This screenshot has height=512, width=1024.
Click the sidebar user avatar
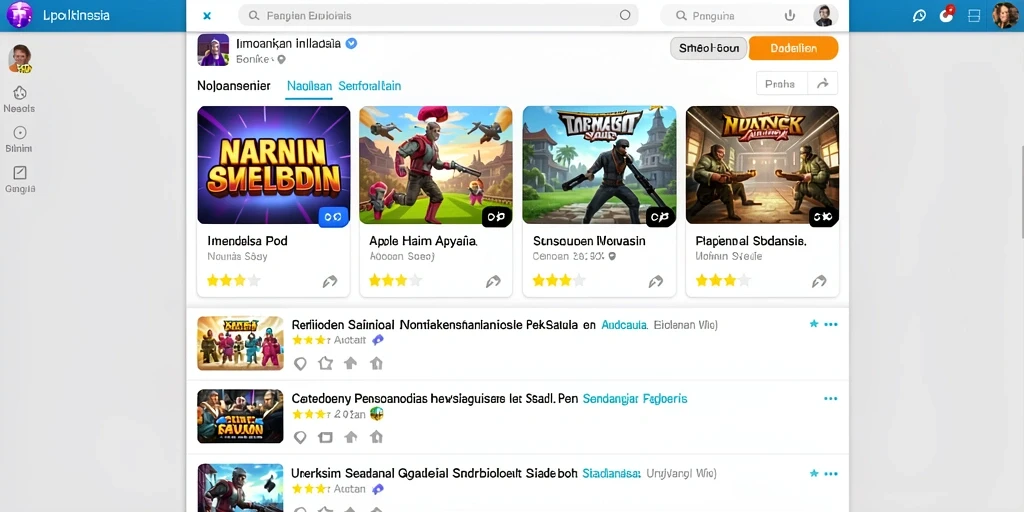pos(20,59)
